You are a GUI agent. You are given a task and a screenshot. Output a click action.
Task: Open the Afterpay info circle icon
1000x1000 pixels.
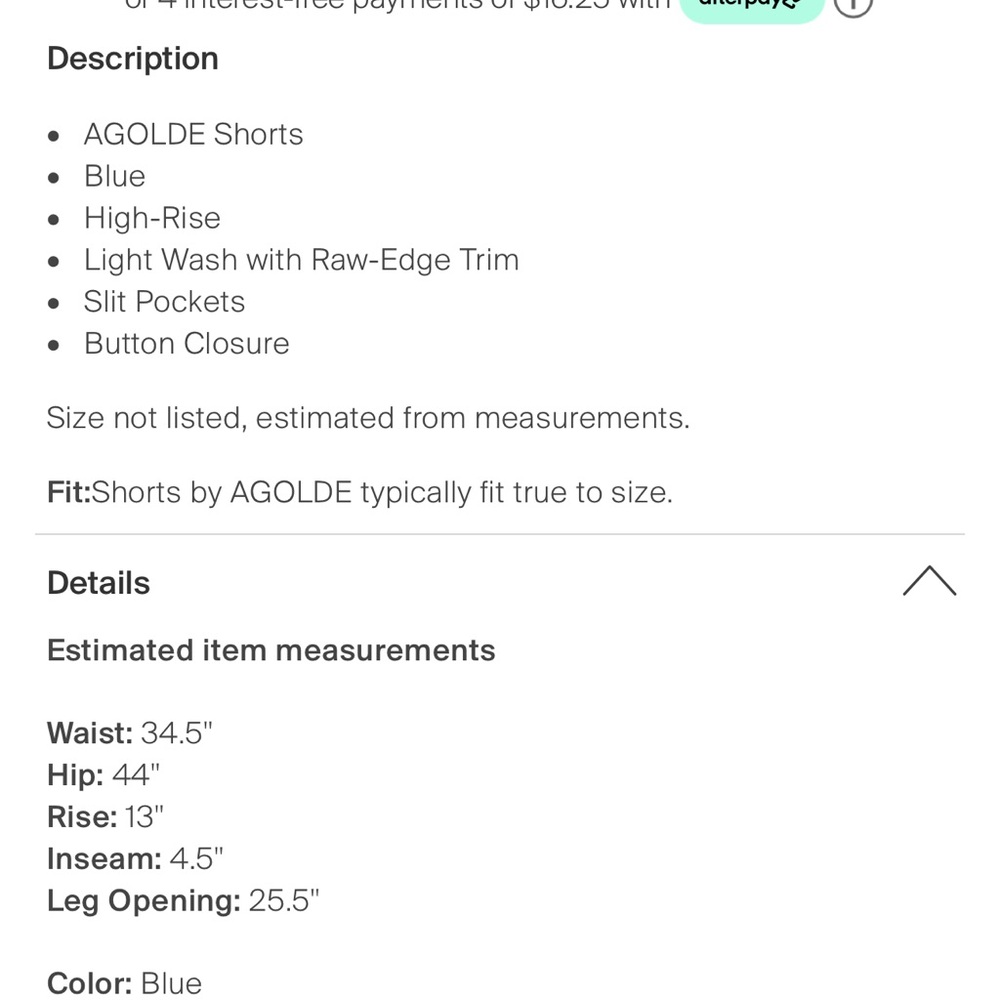pos(853,5)
